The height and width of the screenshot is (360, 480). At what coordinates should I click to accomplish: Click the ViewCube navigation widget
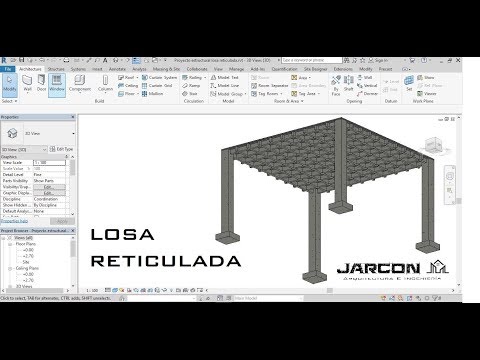click(434, 146)
